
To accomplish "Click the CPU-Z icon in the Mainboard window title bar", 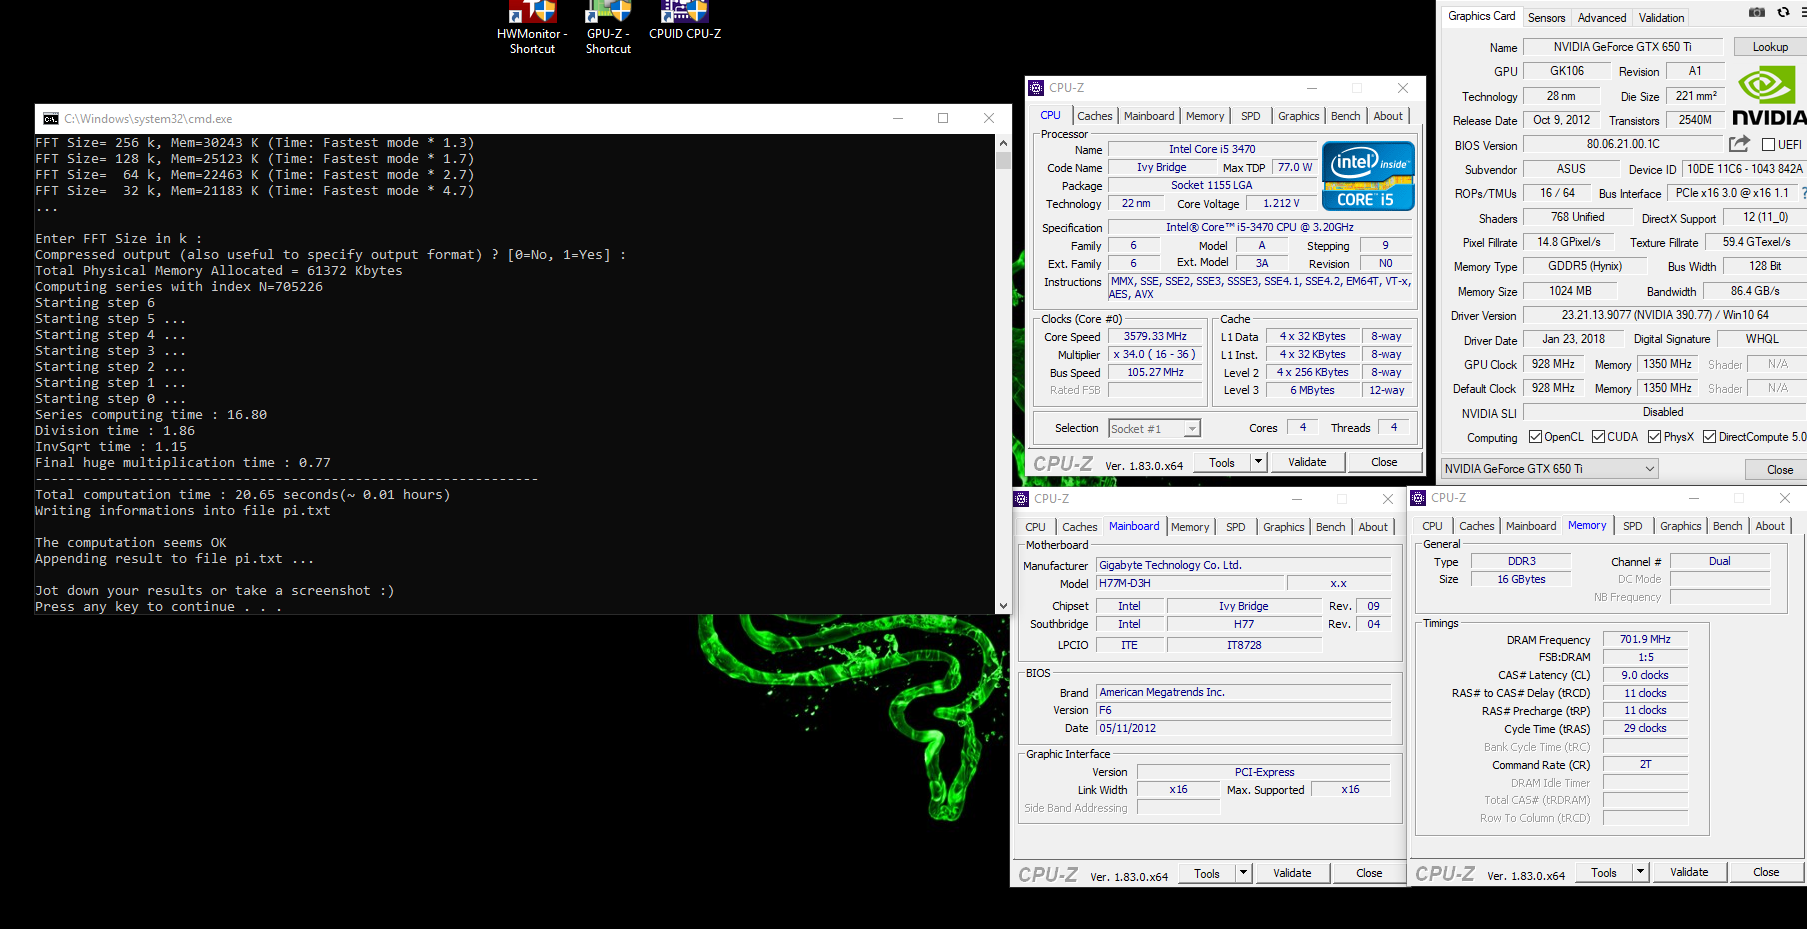I will (x=1021, y=499).
